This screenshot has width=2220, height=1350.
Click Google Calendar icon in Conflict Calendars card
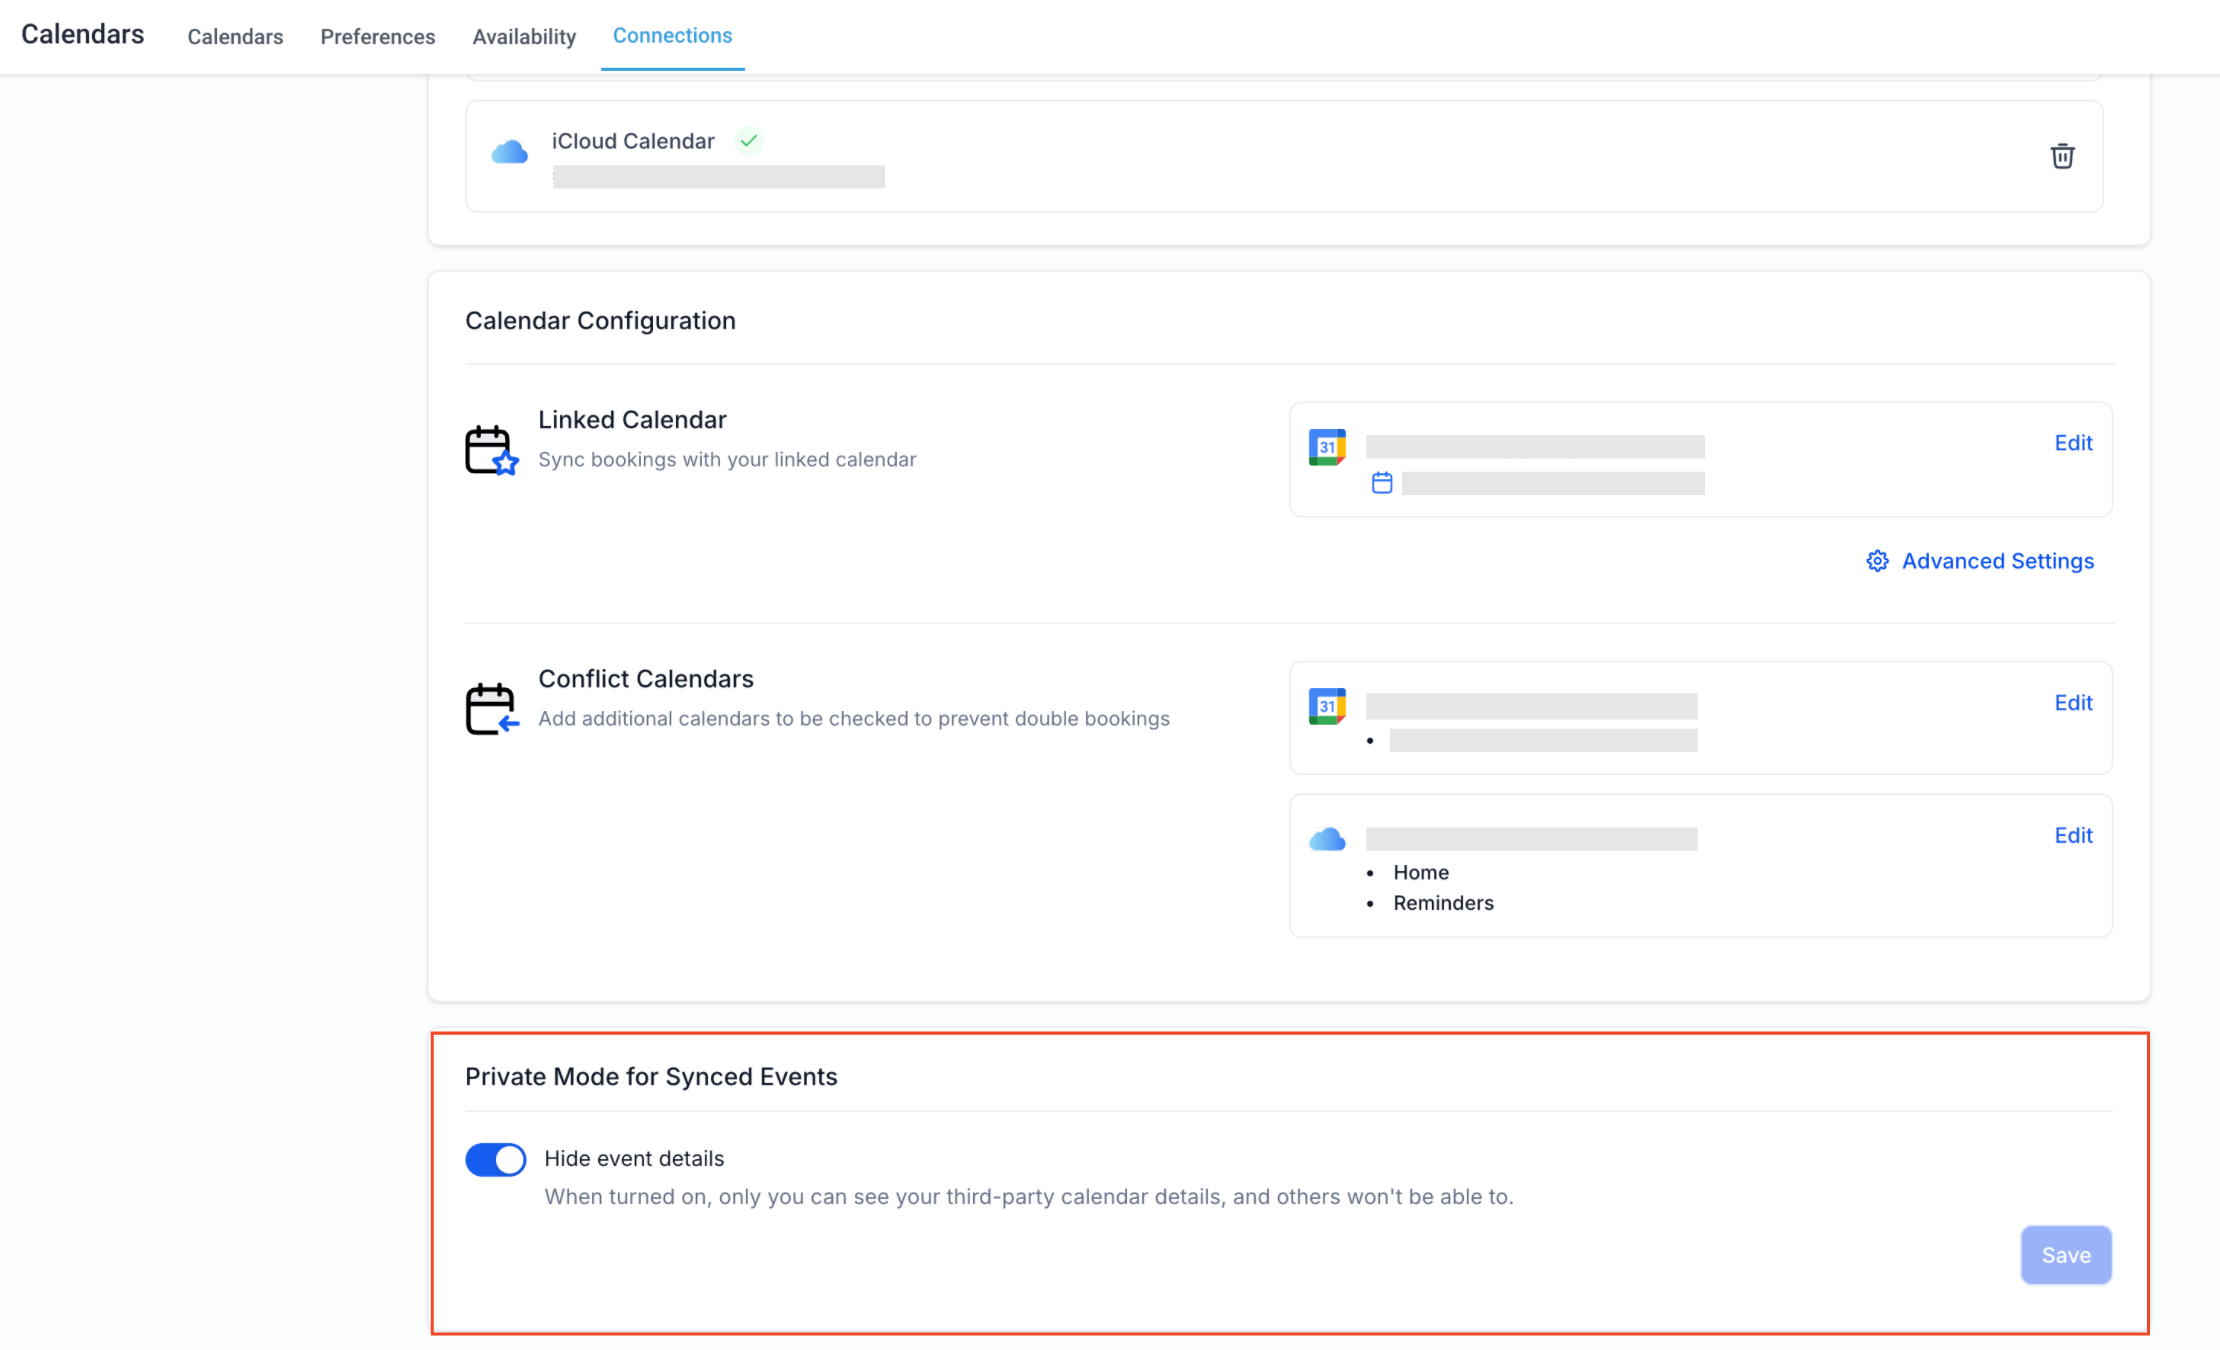[1327, 706]
